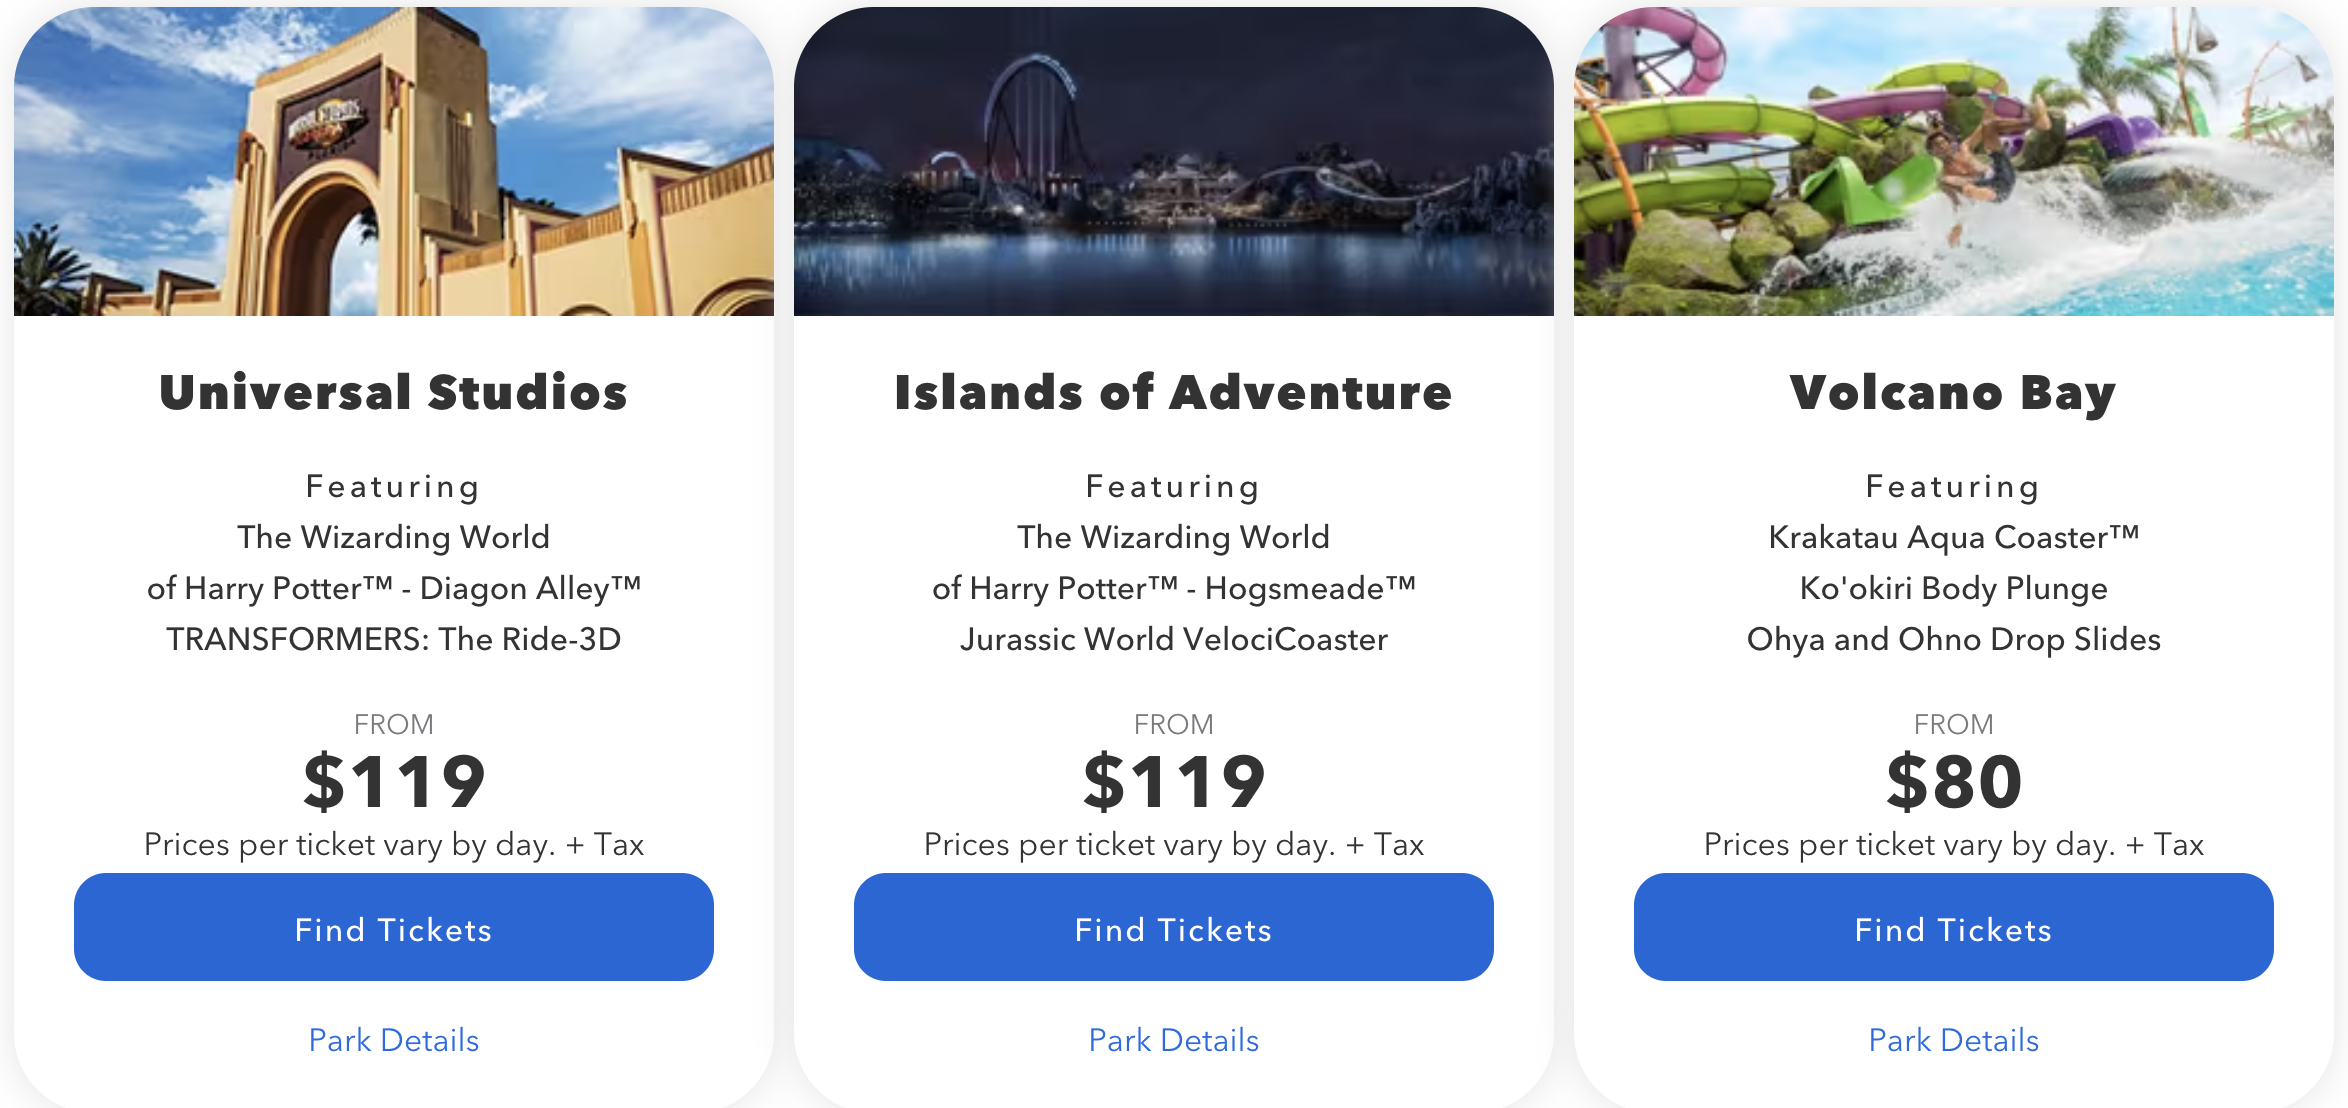Click the Volcano Bay heading
This screenshot has width=2348, height=1108.
pos(1954,393)
